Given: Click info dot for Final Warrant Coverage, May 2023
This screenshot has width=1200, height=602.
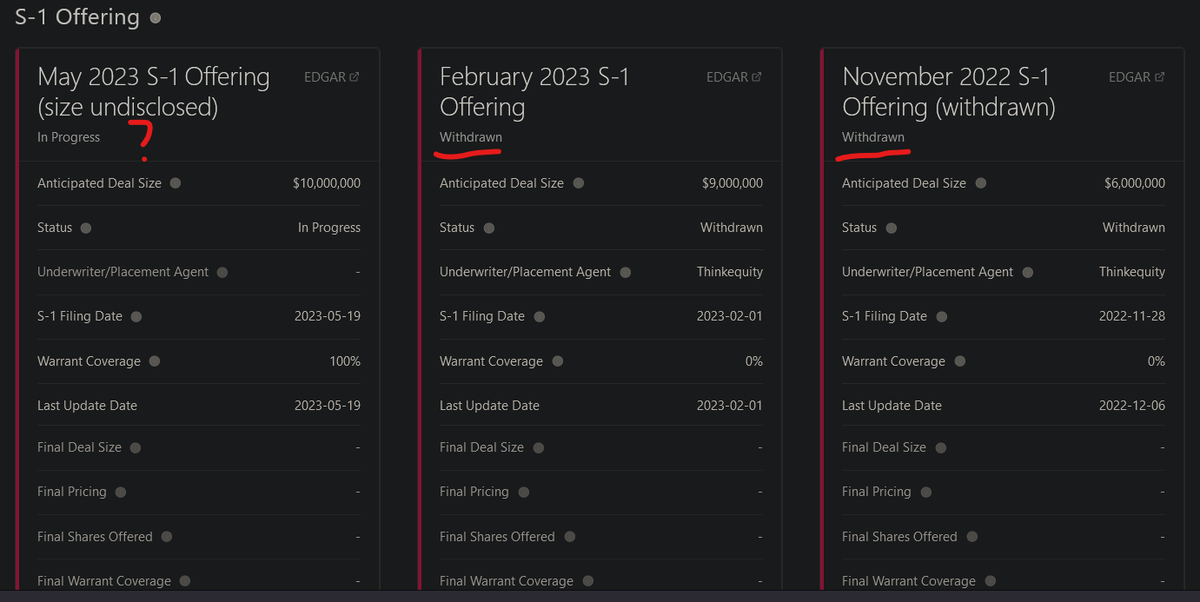Looking at the screenshot, I should click(185, 581).
